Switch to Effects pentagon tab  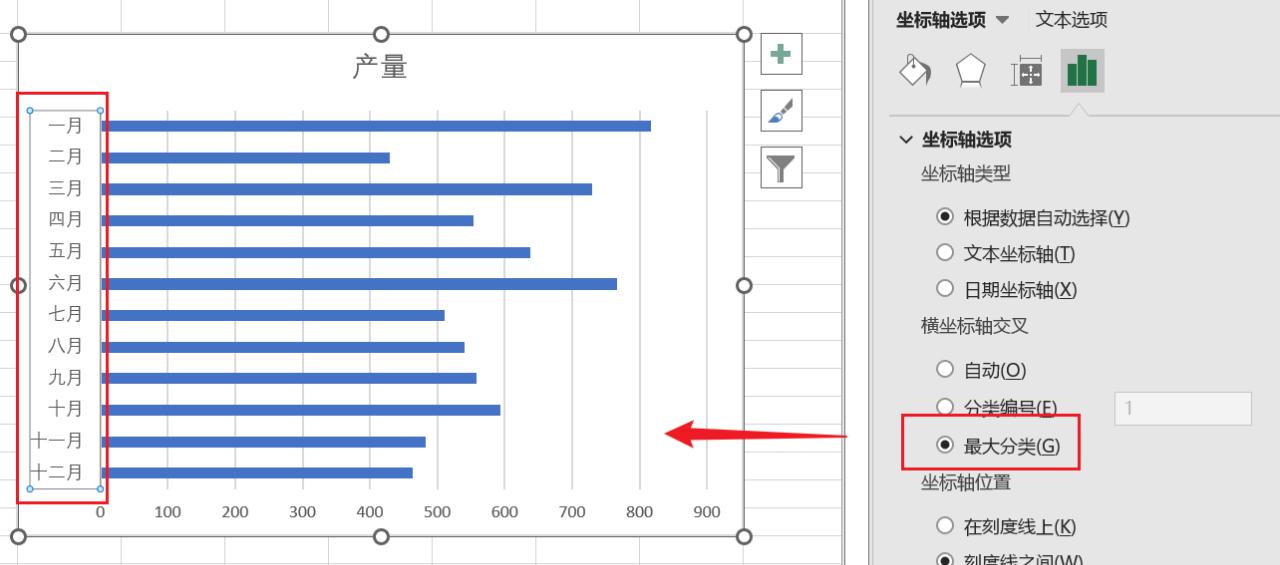(970, 71)
